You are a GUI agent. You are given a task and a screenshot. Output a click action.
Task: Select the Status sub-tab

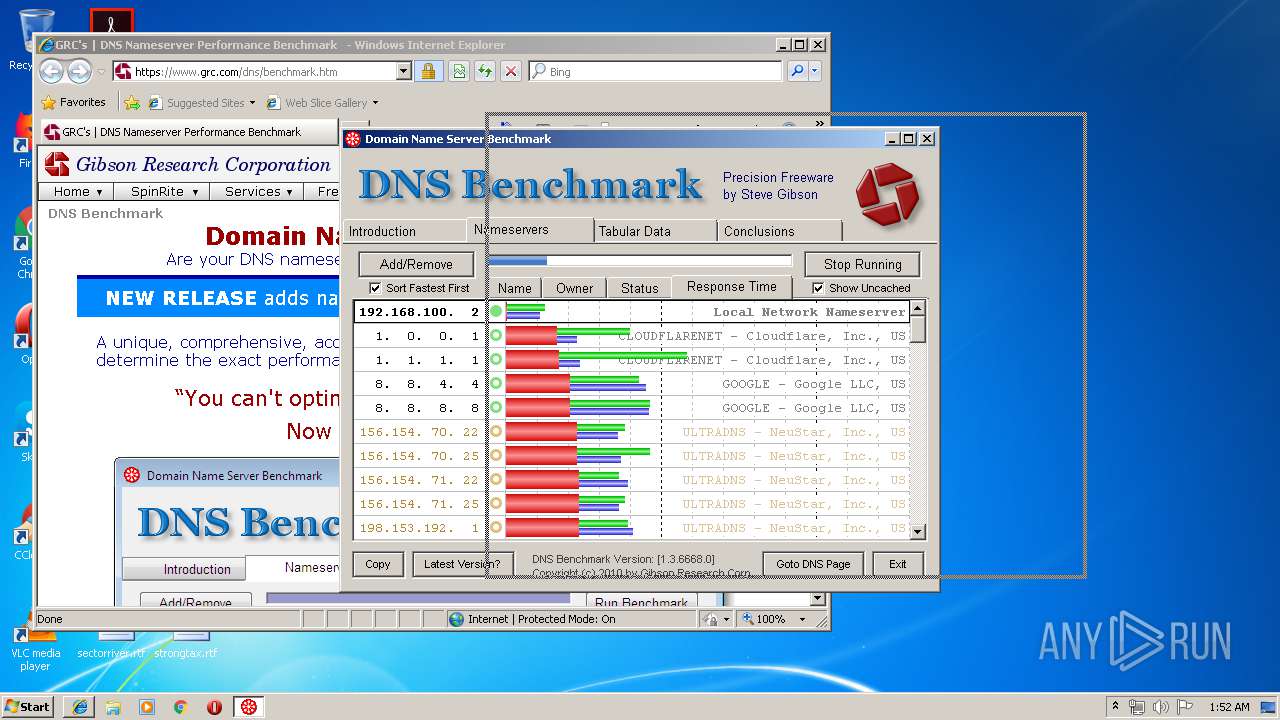639,288
